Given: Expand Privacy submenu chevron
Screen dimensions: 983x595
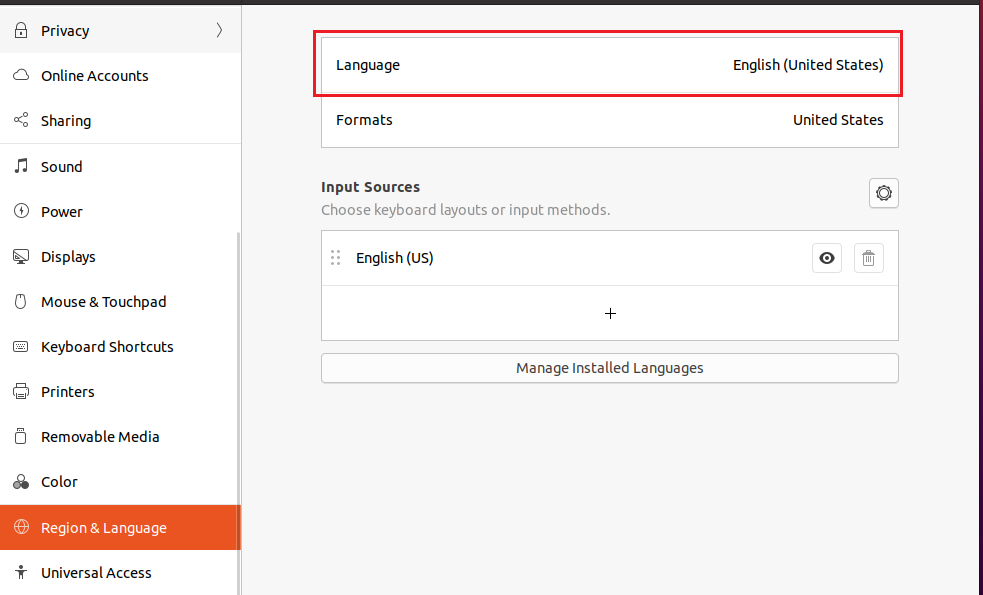Looking at the screenshot, I should pos(219,31).
